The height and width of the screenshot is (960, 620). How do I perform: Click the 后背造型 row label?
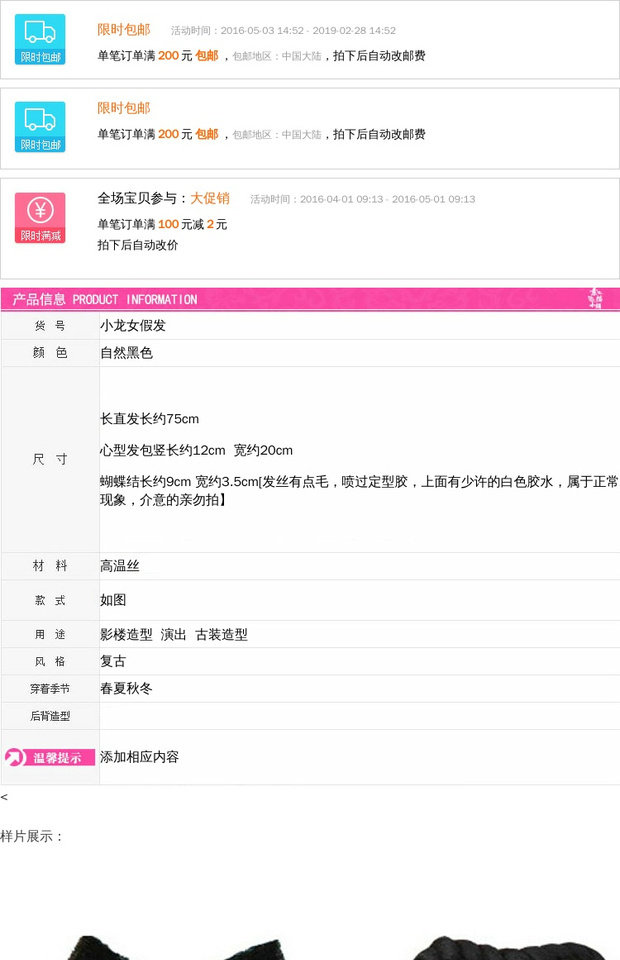50,716
